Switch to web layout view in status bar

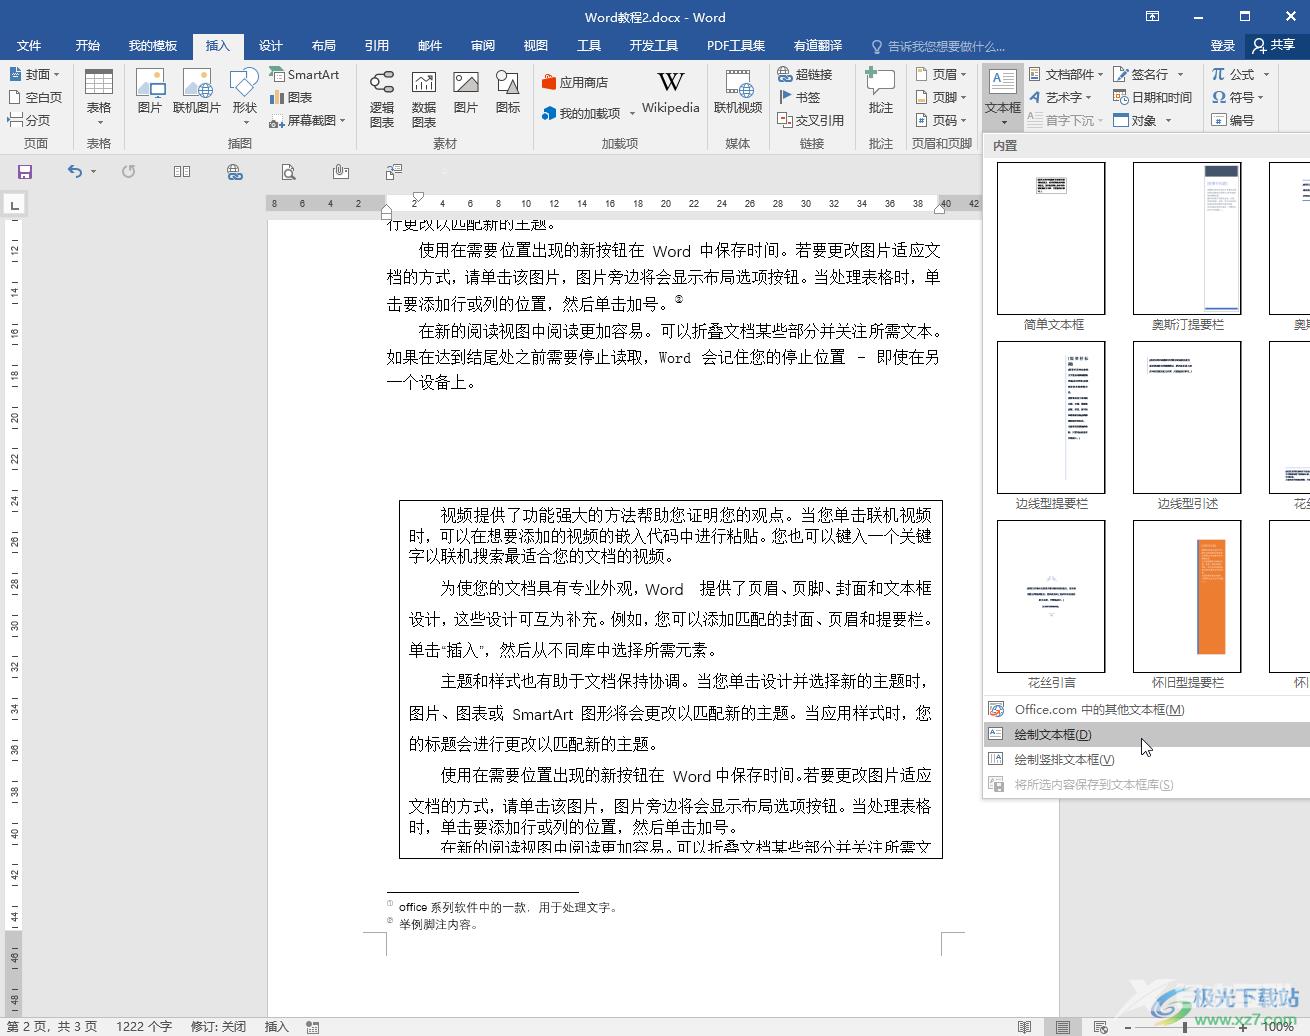(1100, 1026)
